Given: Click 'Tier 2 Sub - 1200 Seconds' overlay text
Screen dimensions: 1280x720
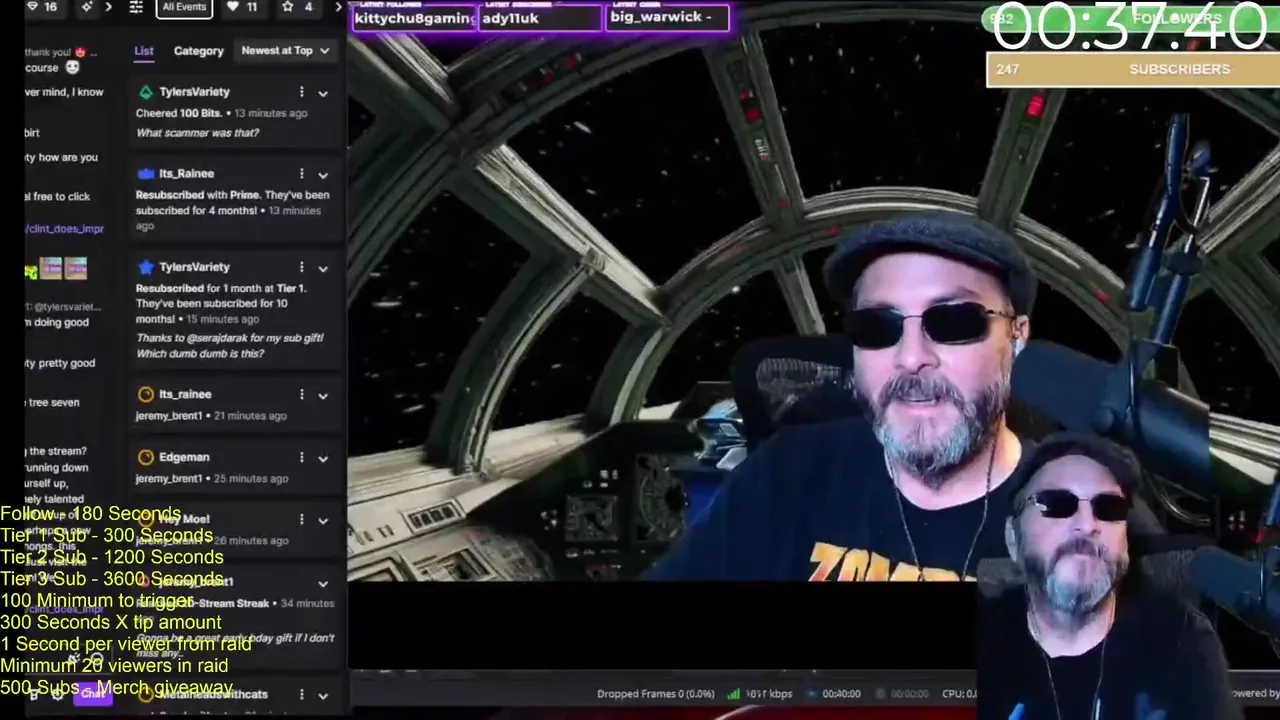Looking at the screenshot, I should tap(112, 557).
